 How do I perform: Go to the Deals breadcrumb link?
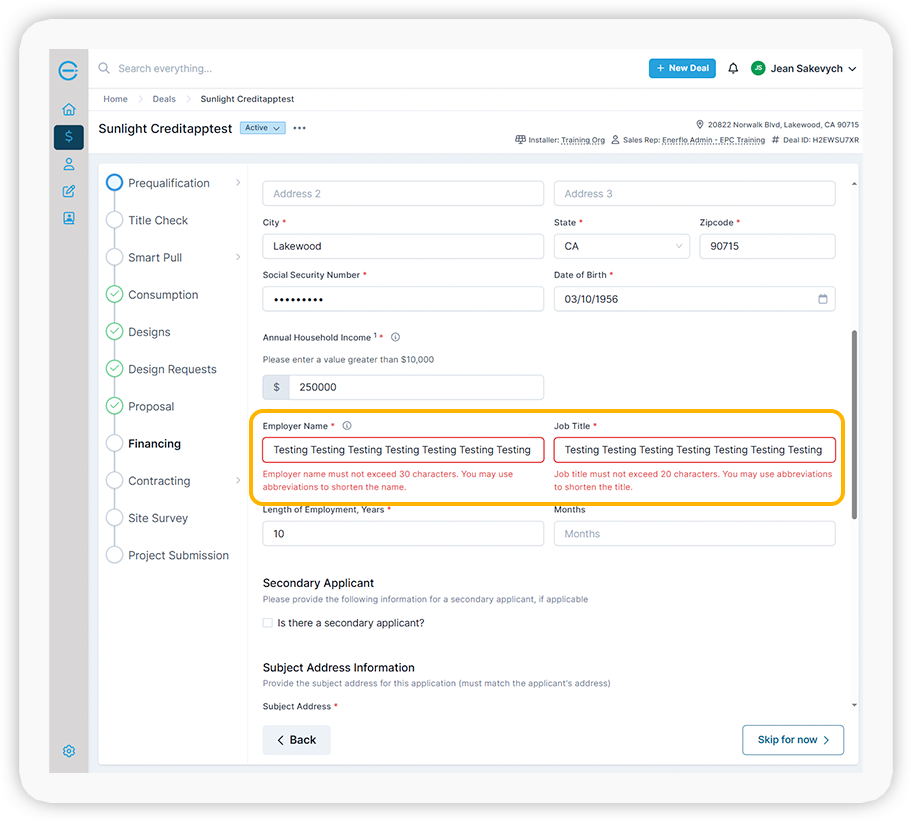(x=163, y=99)
